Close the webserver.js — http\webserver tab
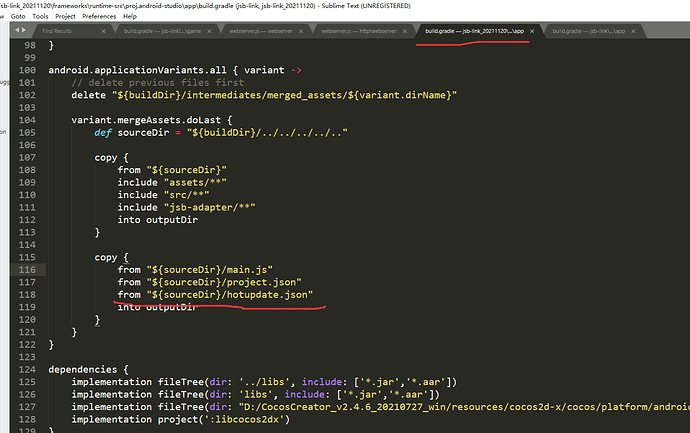This screenshot has height=433, width=690. point(404,31)
